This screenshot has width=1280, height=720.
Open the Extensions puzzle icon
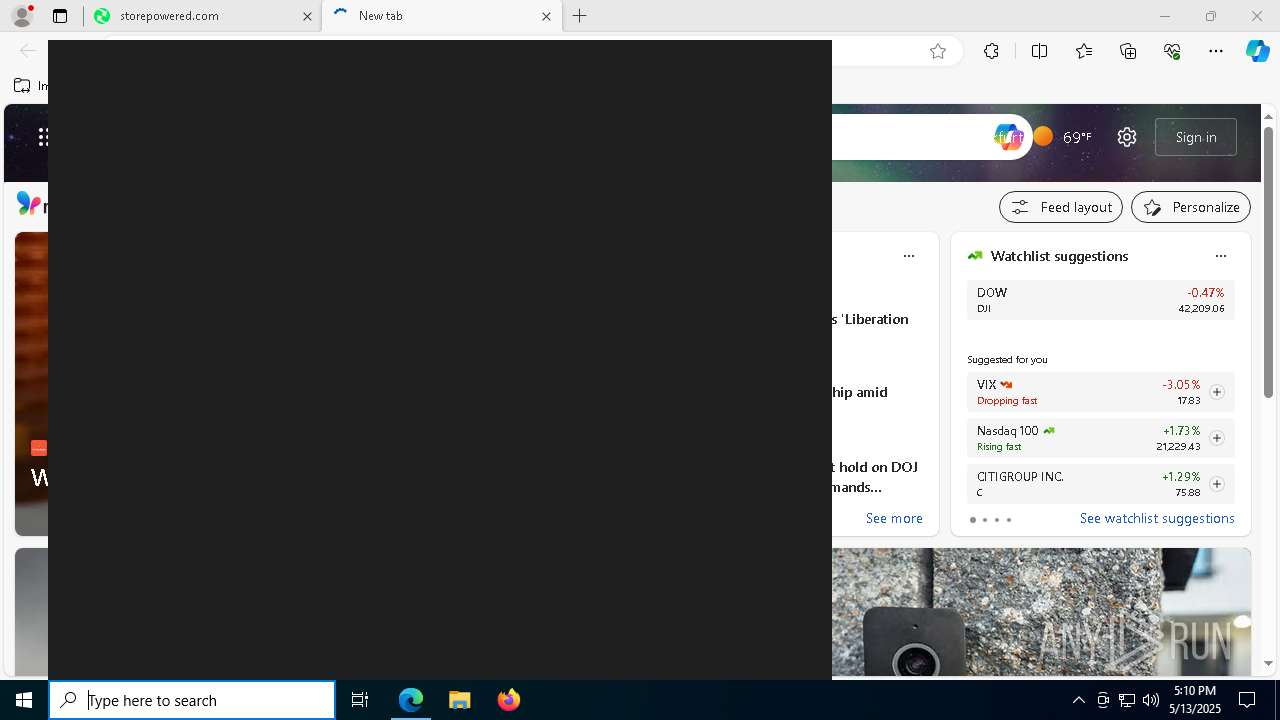click(x=991, y=51)
